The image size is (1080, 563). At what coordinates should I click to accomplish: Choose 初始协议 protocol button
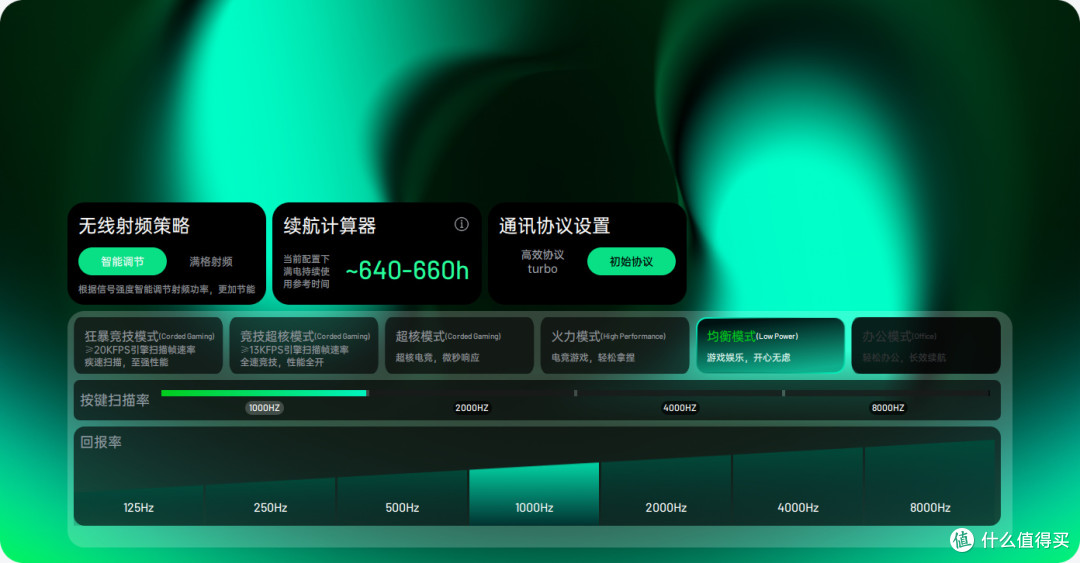[631, 261]
